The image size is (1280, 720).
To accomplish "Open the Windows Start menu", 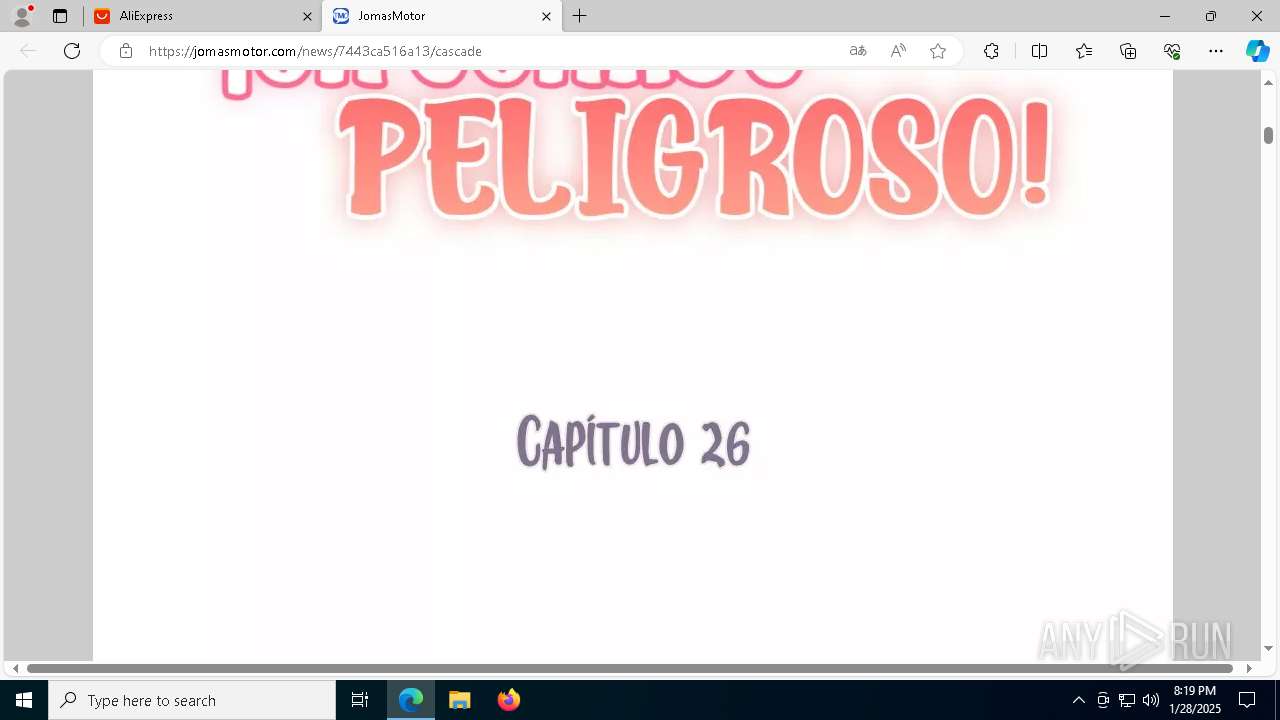I will point(24,700).
